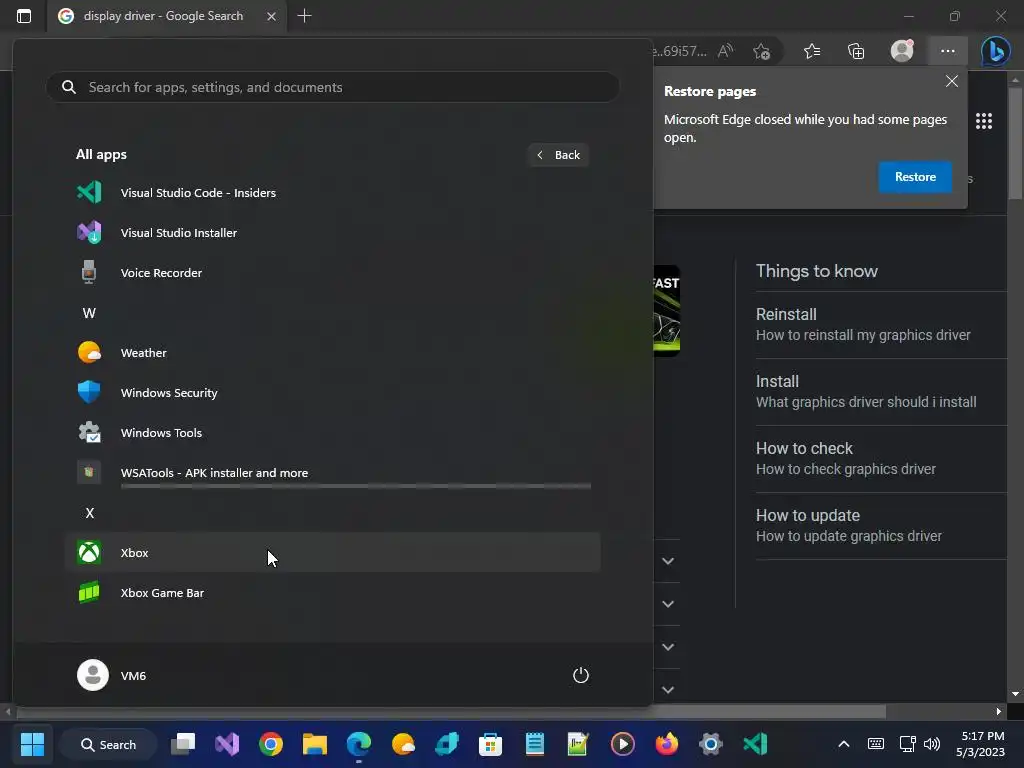
Task: Launch Windows Security from the list
Action: (x=332, y=392)
